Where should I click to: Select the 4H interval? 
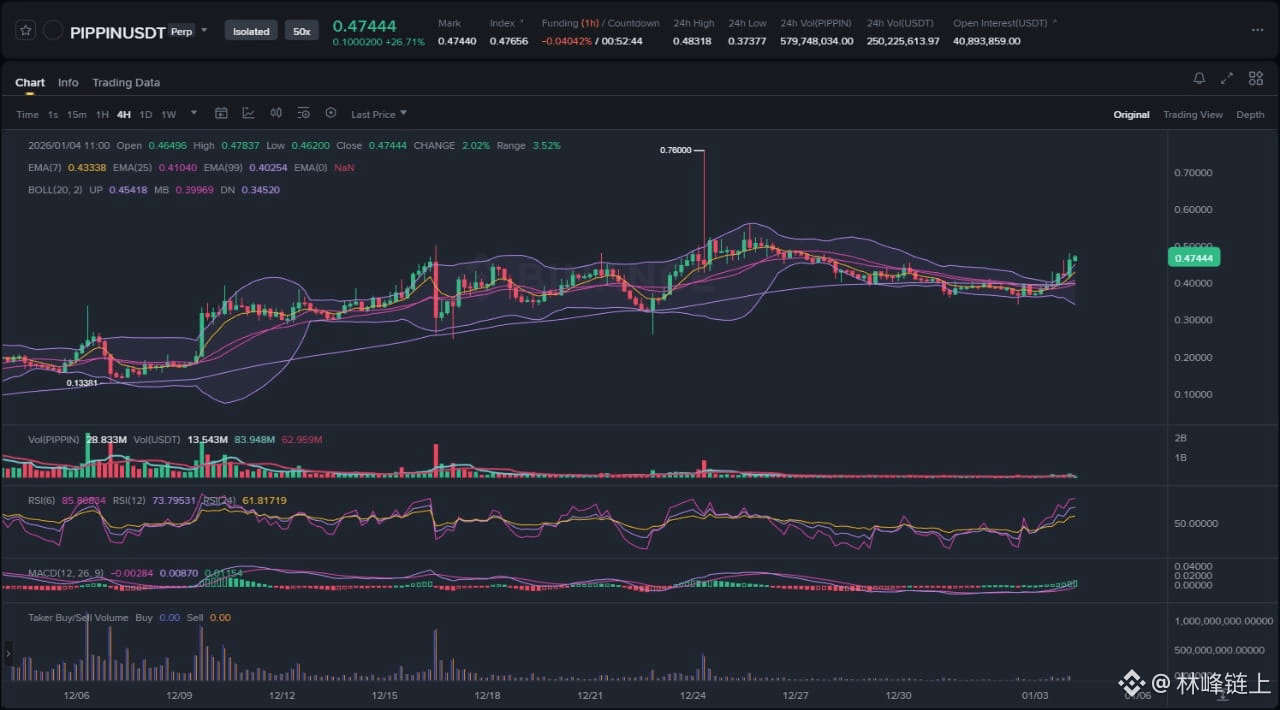click(124, 114)
